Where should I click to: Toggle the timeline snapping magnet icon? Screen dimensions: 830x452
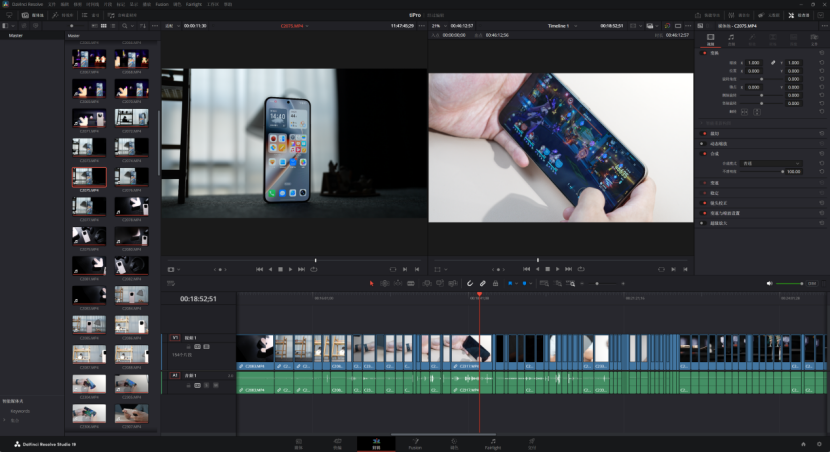pyautogui.click(x=470, y=283)
